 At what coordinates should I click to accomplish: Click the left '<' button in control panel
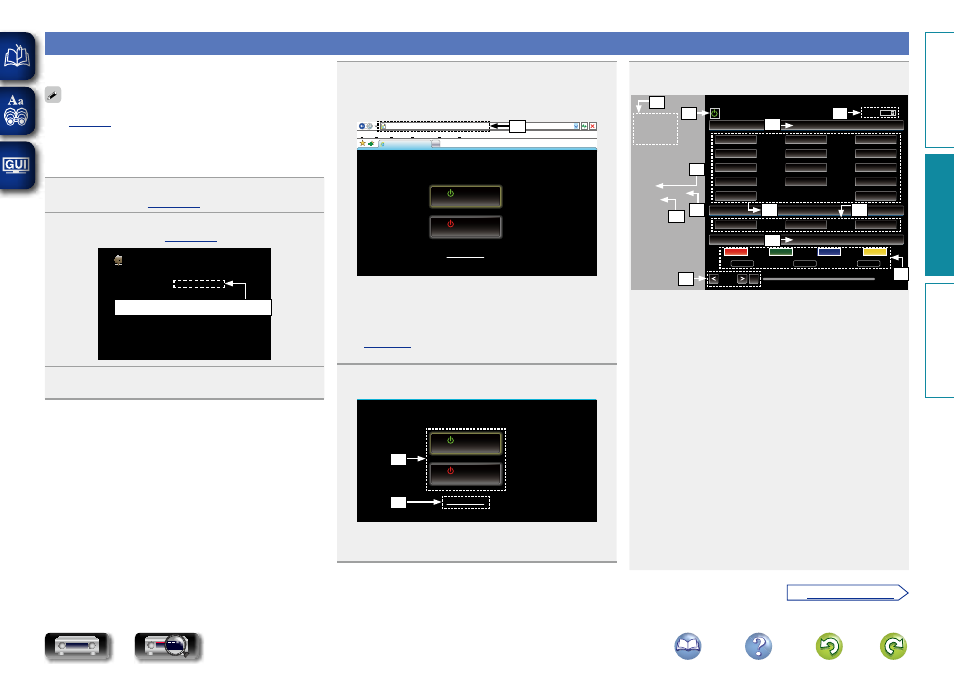714,279
